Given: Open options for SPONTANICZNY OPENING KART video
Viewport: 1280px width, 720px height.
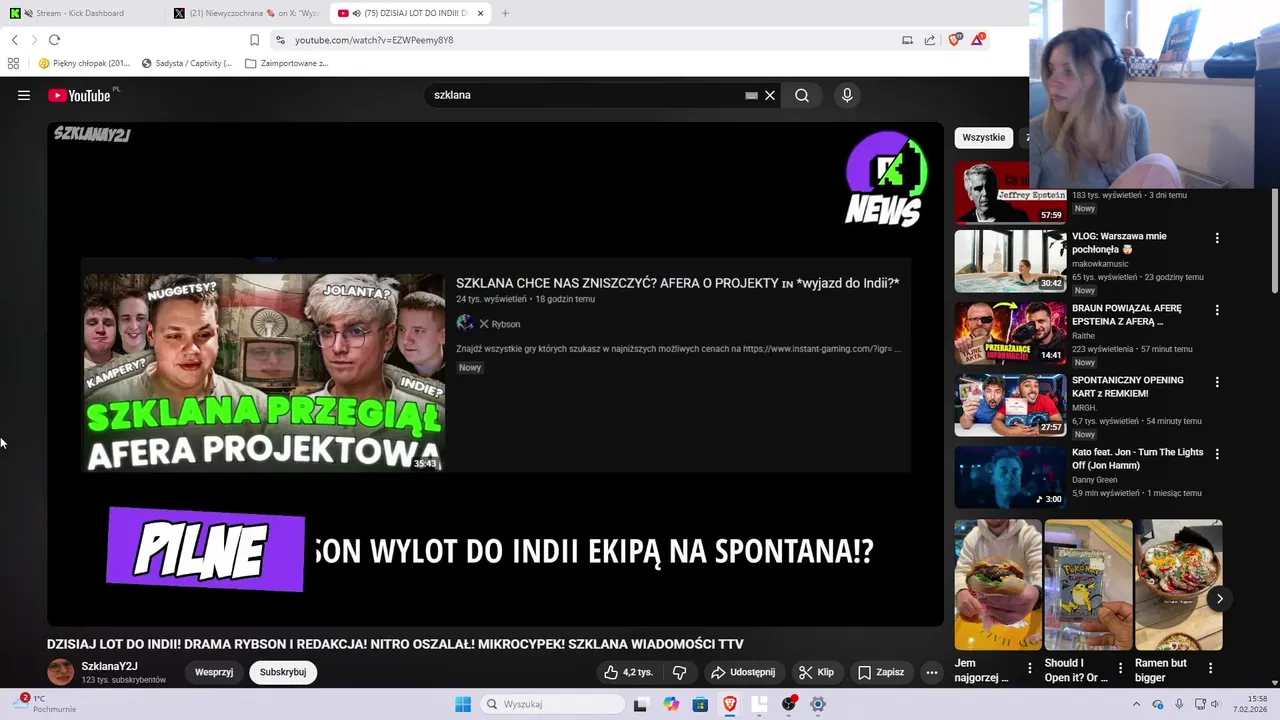Looking at the screenshot, I should pos(1217,382).
